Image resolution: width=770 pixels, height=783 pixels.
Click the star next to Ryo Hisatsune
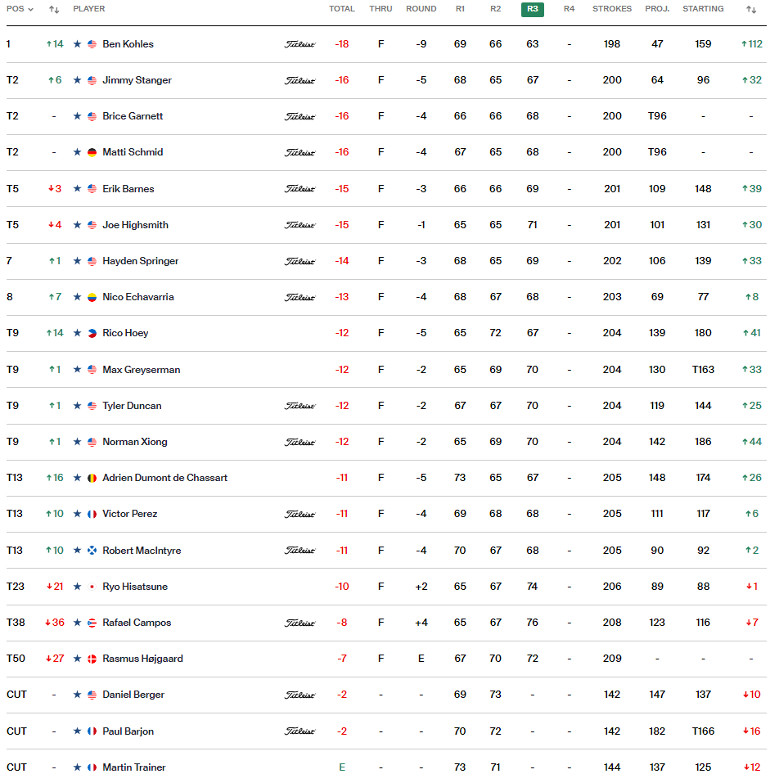pyautogui.click(x=77, y=586)
